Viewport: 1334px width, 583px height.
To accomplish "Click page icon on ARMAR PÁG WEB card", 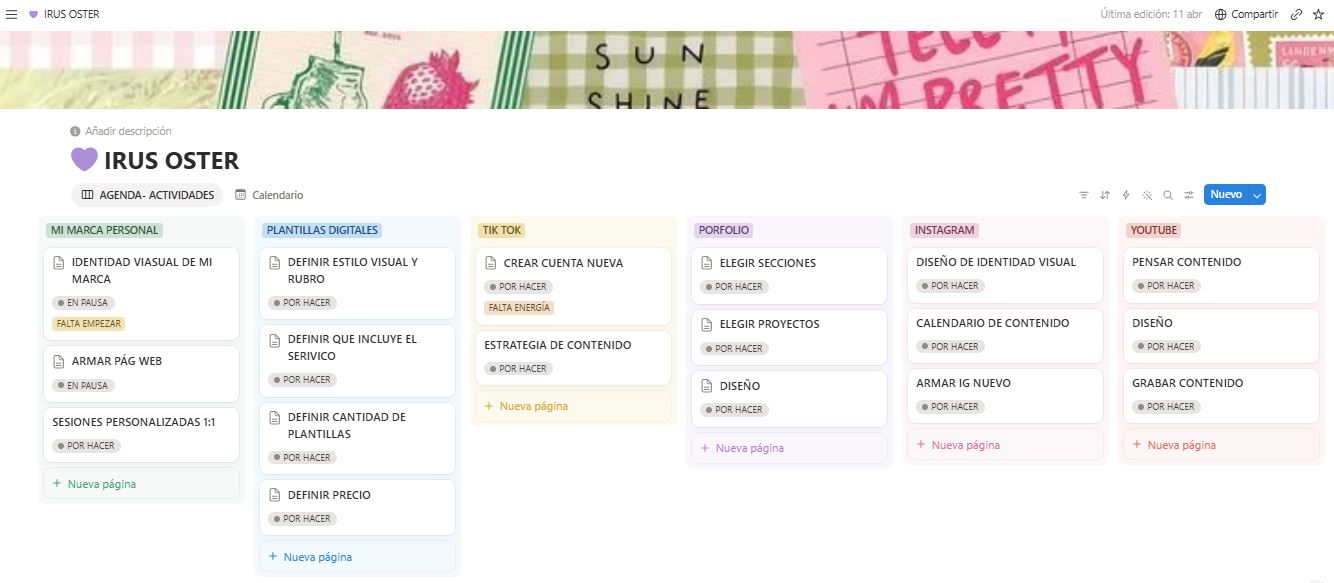I will click(58, 361).
